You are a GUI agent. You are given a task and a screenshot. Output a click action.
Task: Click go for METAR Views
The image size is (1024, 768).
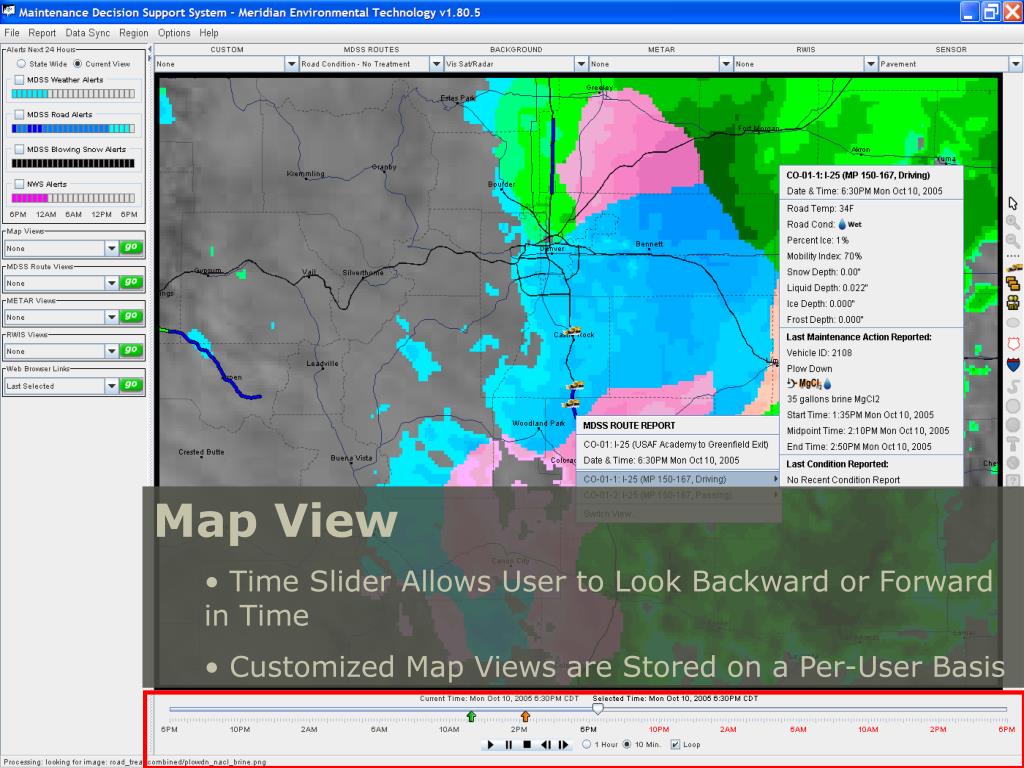click(x=131, y=316)
